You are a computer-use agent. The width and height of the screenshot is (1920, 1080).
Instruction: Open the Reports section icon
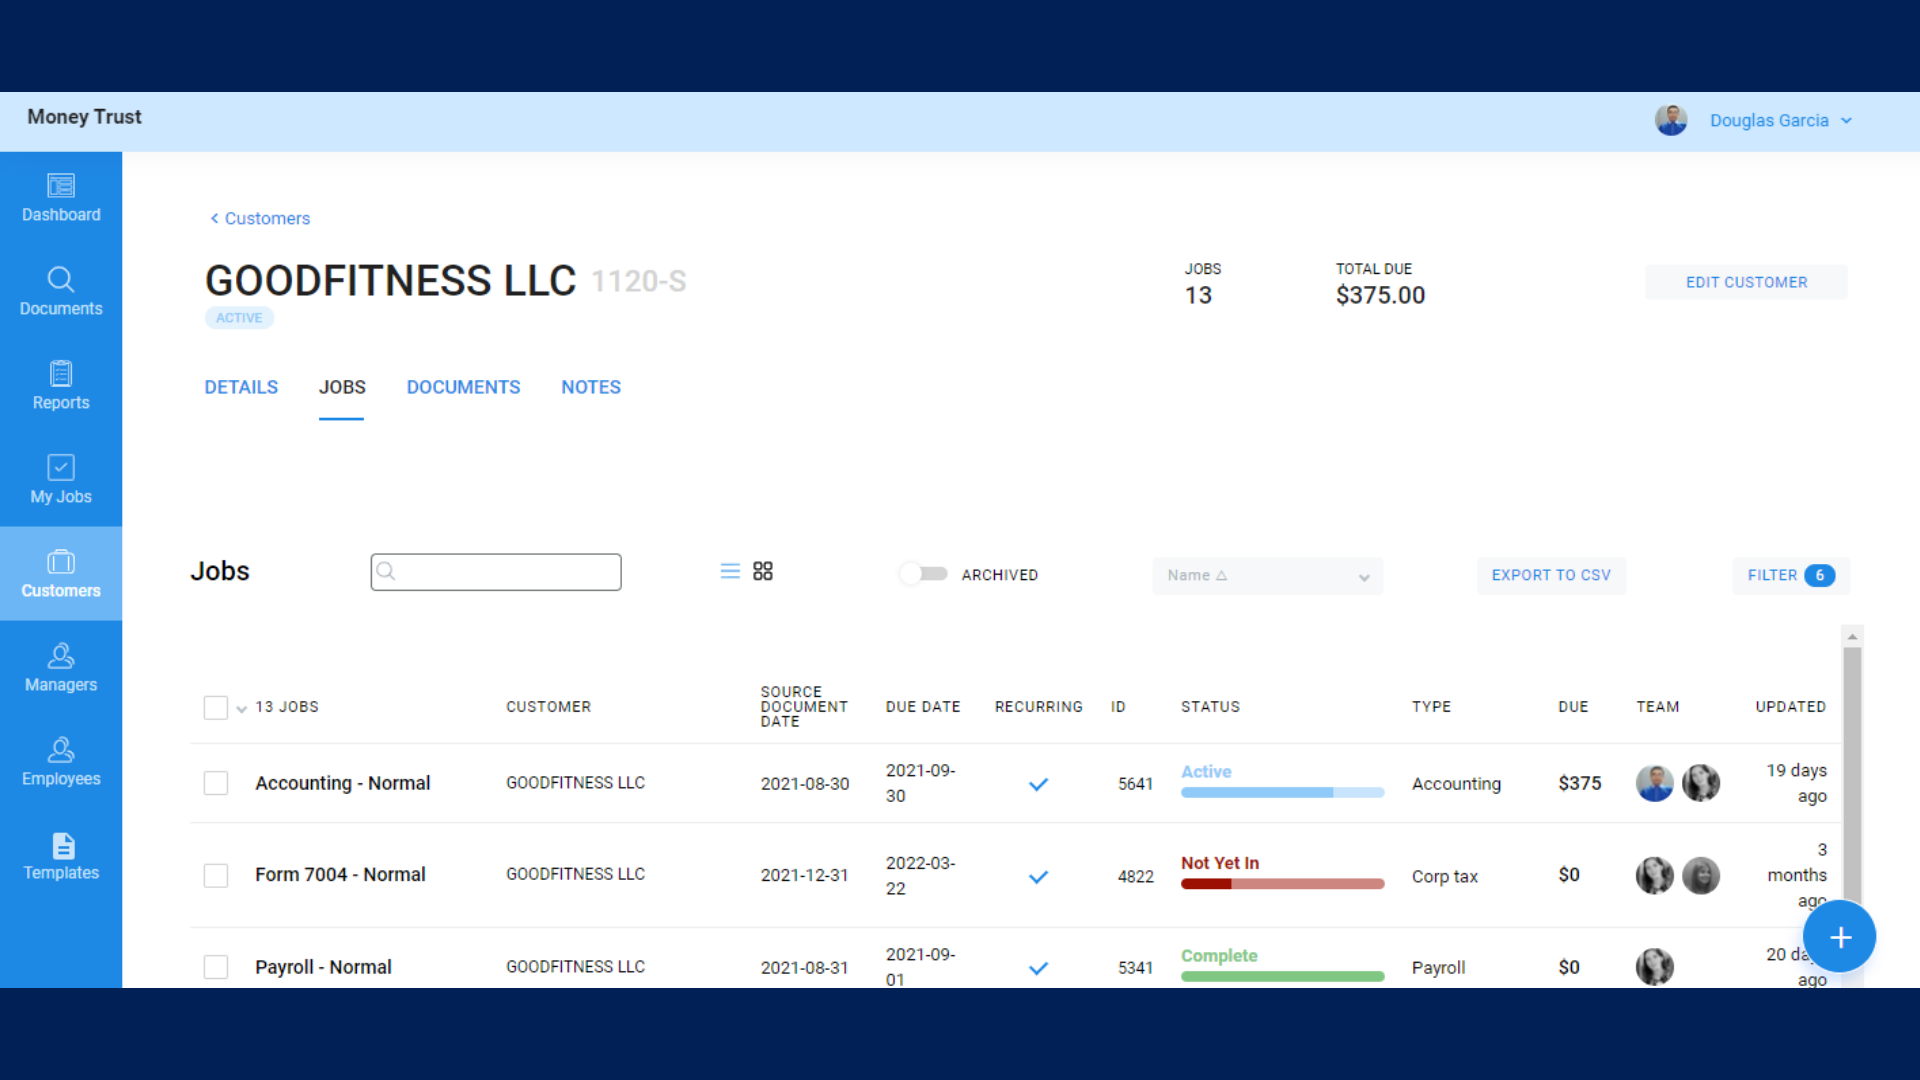pyautogui.click(x=61, y=374)
